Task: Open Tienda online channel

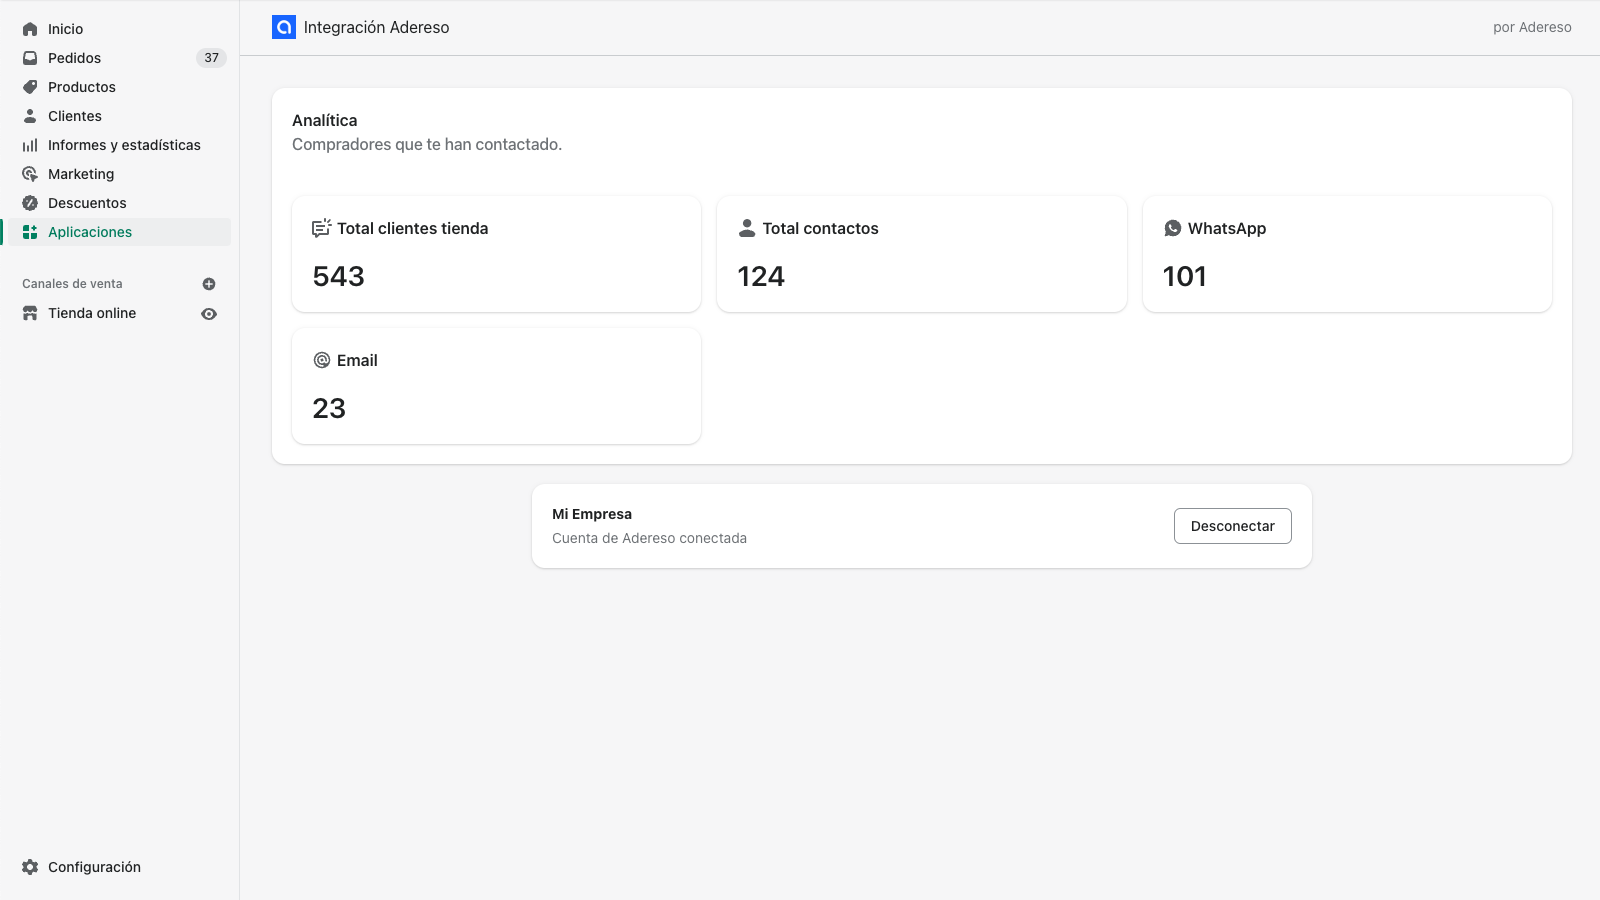Action: (x=92, y=313)
